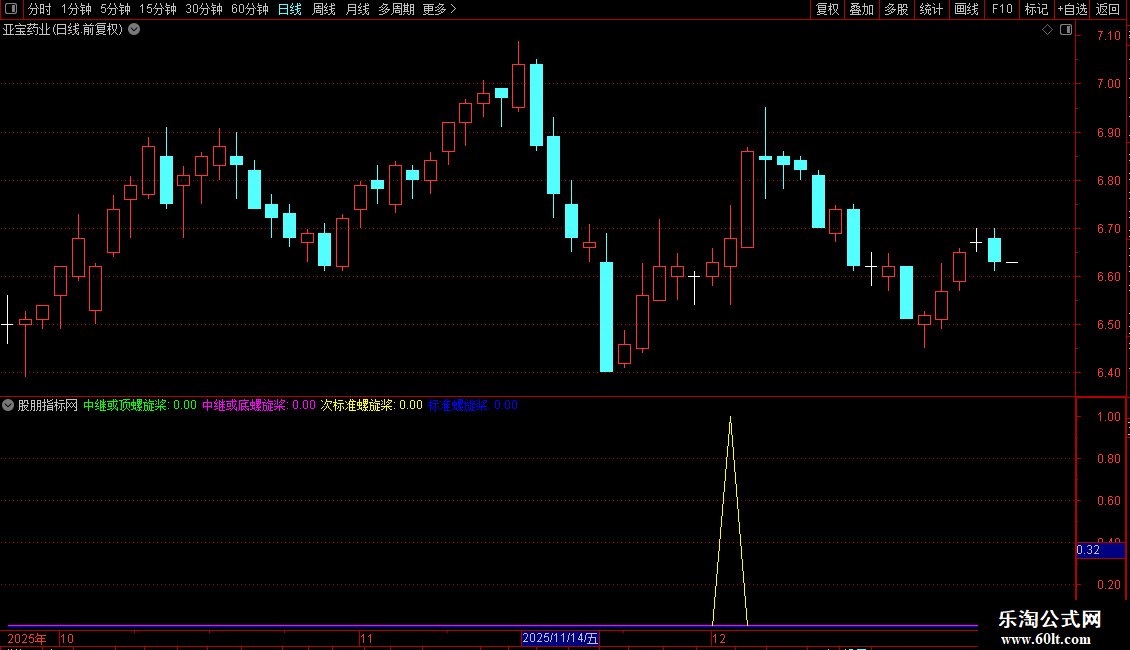The height and width of the screenshot is (650, 1130).
Task: Expand the 更多 periods menu
Action: point(439,9)
